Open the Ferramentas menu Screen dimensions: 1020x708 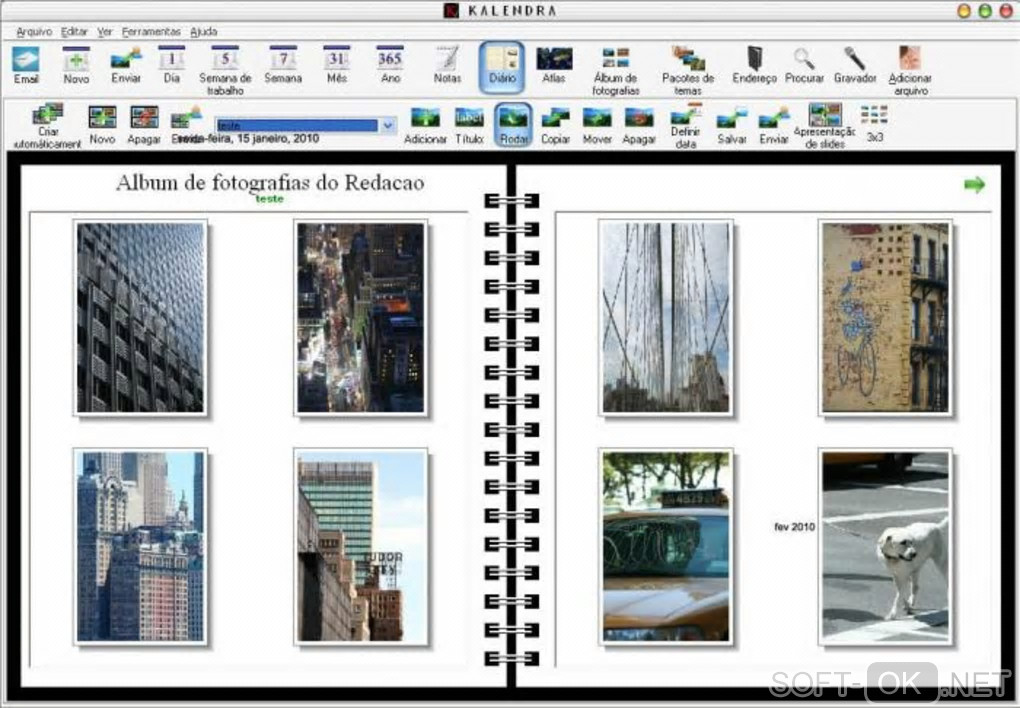pos(151,31)
